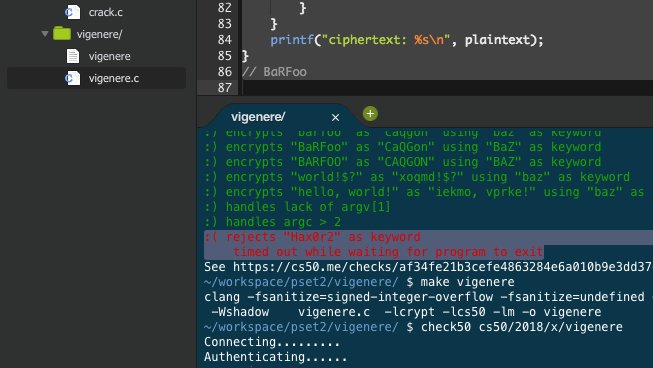This screenshot has width=653, height=368.
Task: Click the vigenere.c C file icon
Action: 73,78
